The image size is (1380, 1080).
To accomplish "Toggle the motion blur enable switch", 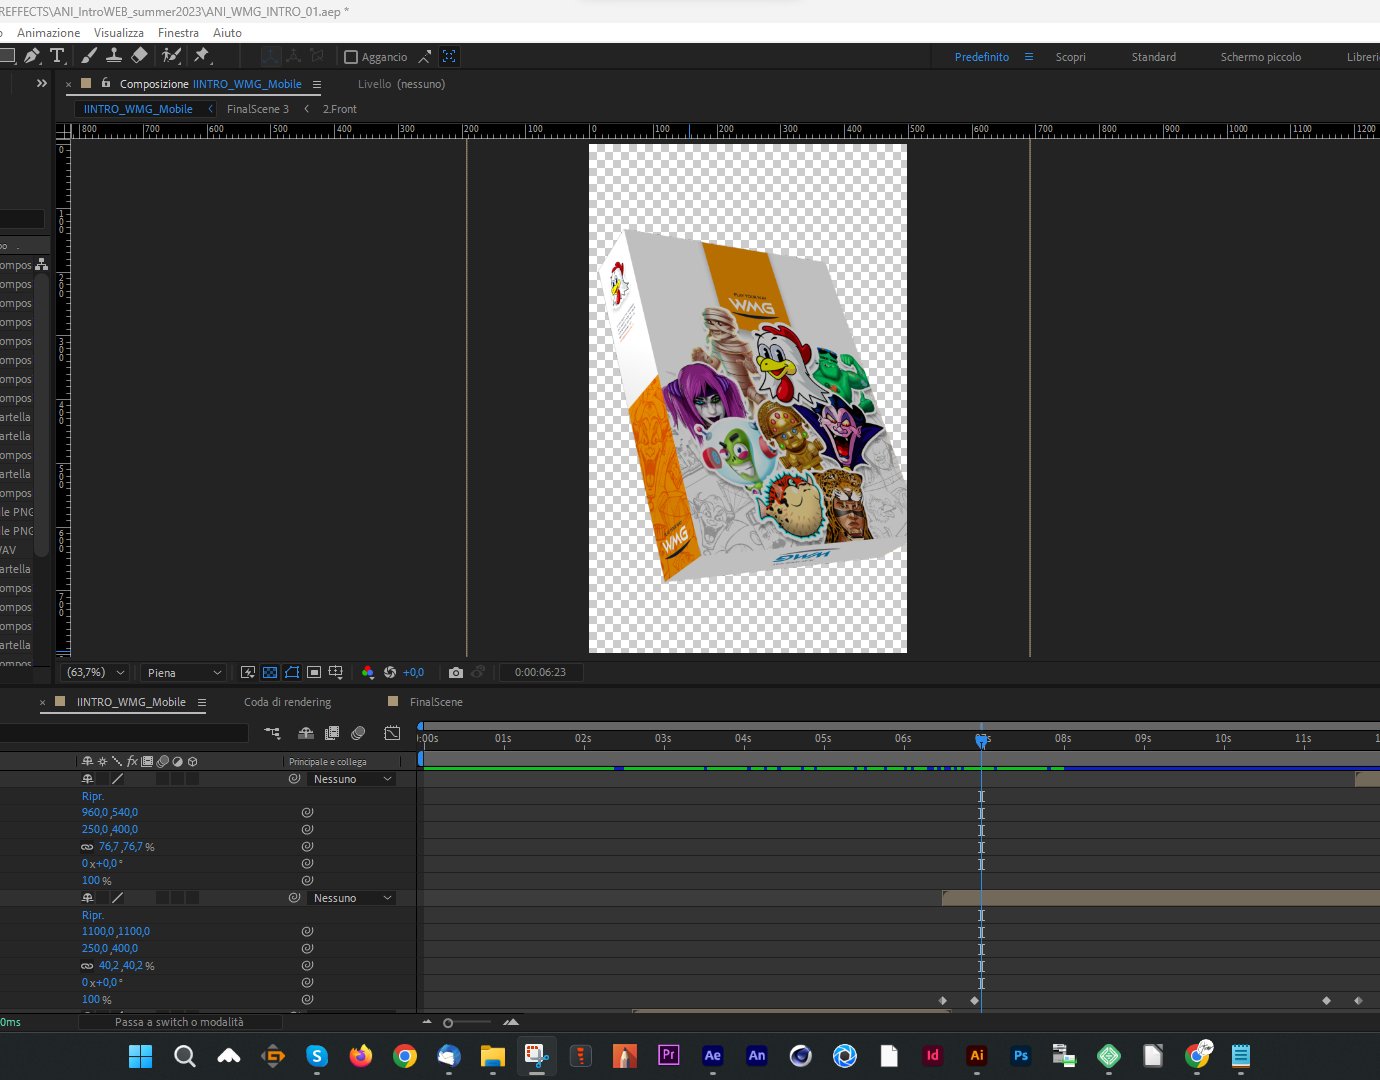I will tap(358, 733).
